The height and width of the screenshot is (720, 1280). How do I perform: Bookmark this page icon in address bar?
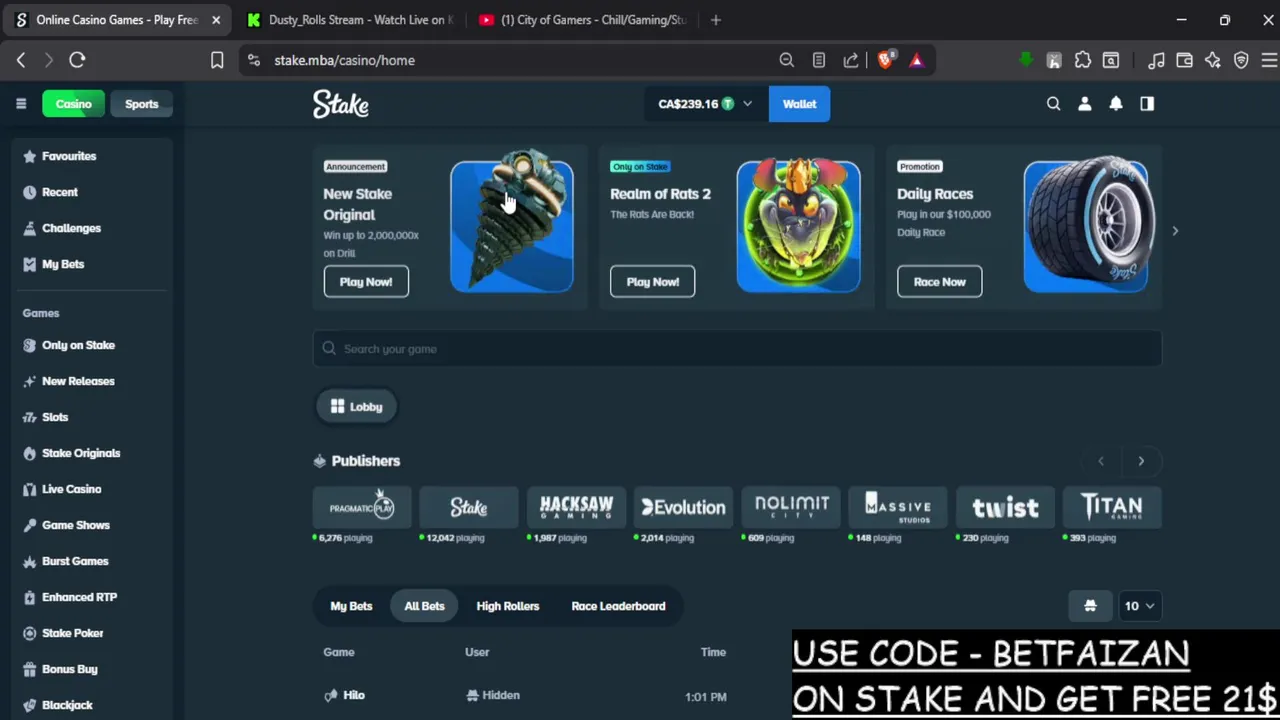click(217, 60)
